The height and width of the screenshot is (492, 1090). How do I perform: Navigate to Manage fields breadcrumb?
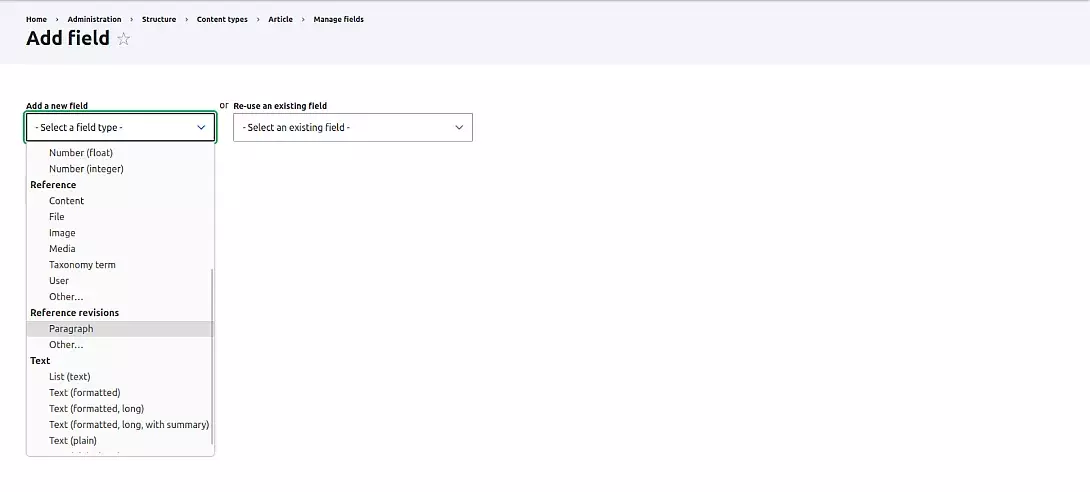click(339, 19)
